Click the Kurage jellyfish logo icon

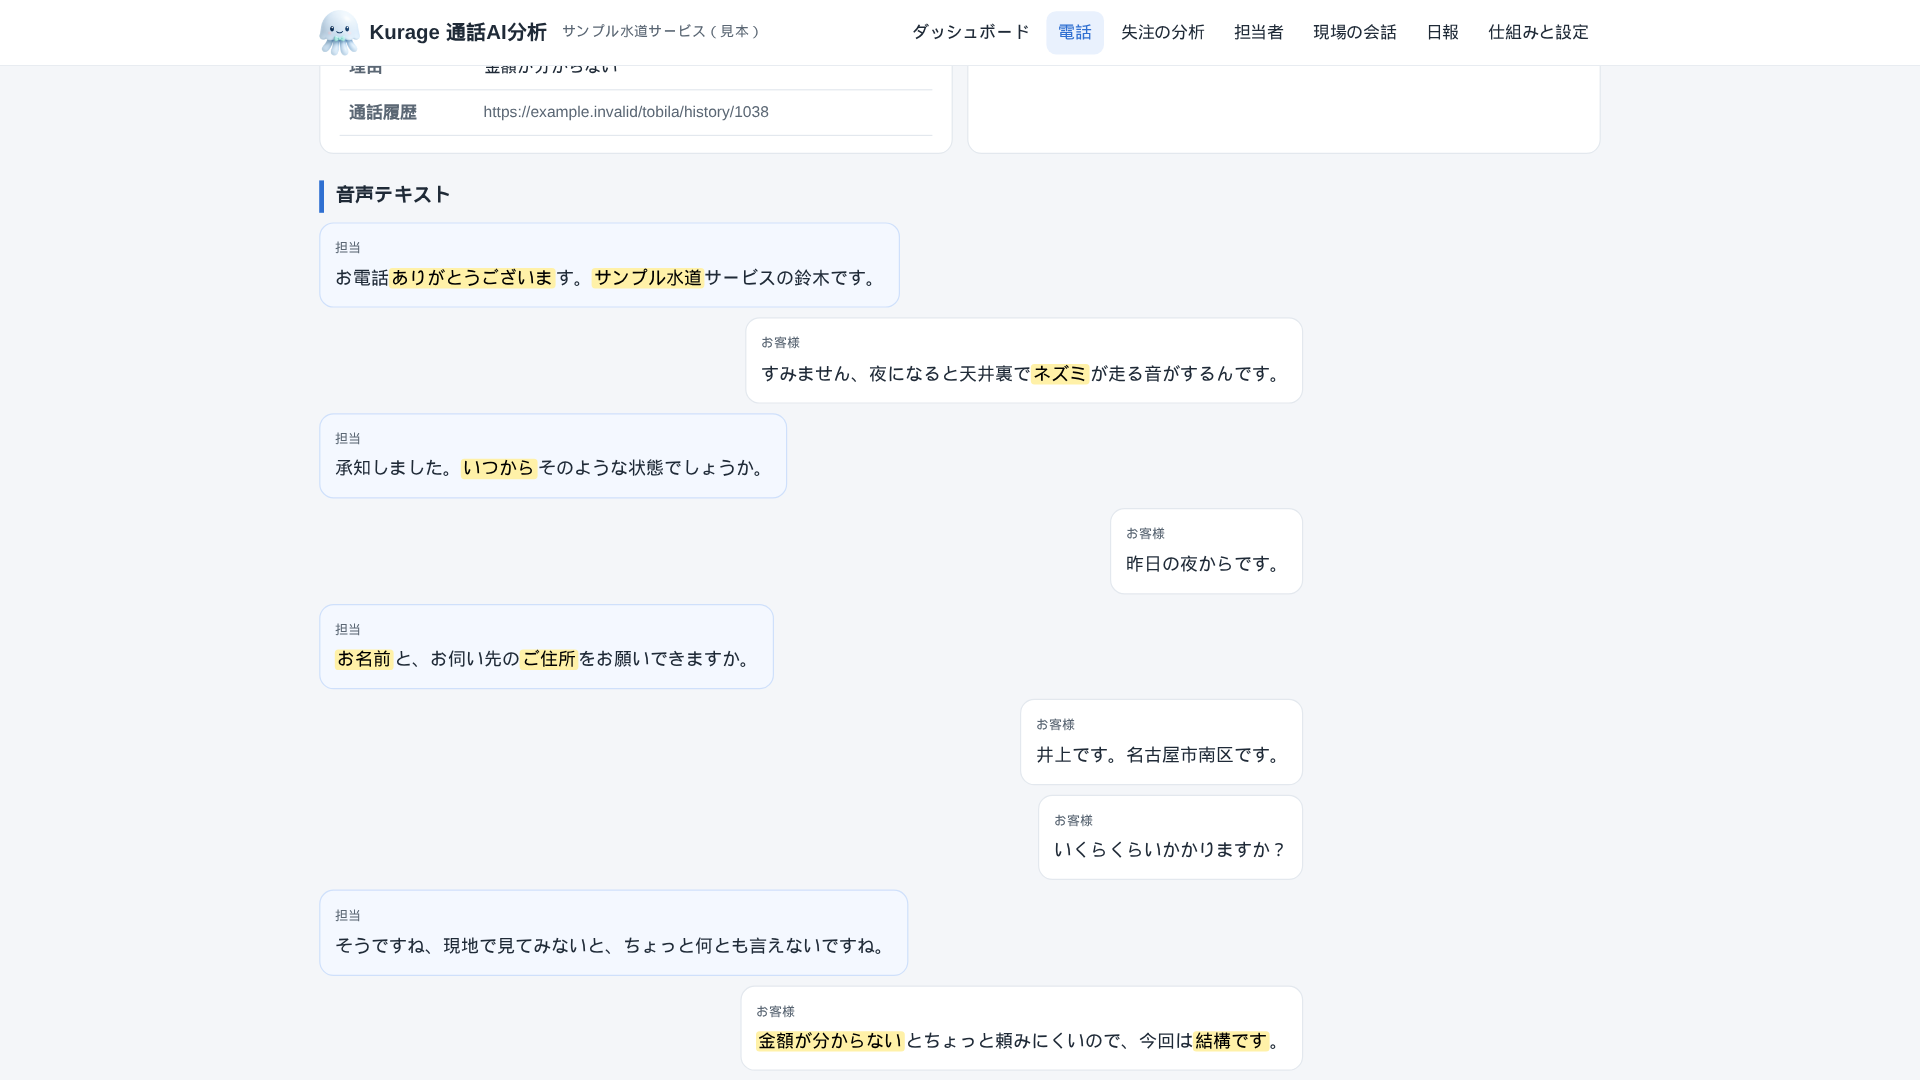339,32
